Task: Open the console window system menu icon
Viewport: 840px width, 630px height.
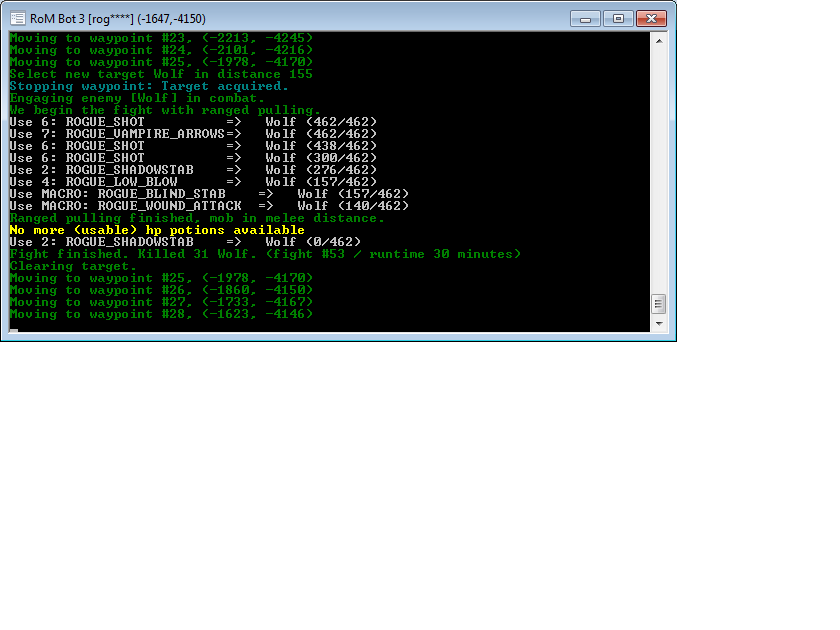Action: coord(17,18)
